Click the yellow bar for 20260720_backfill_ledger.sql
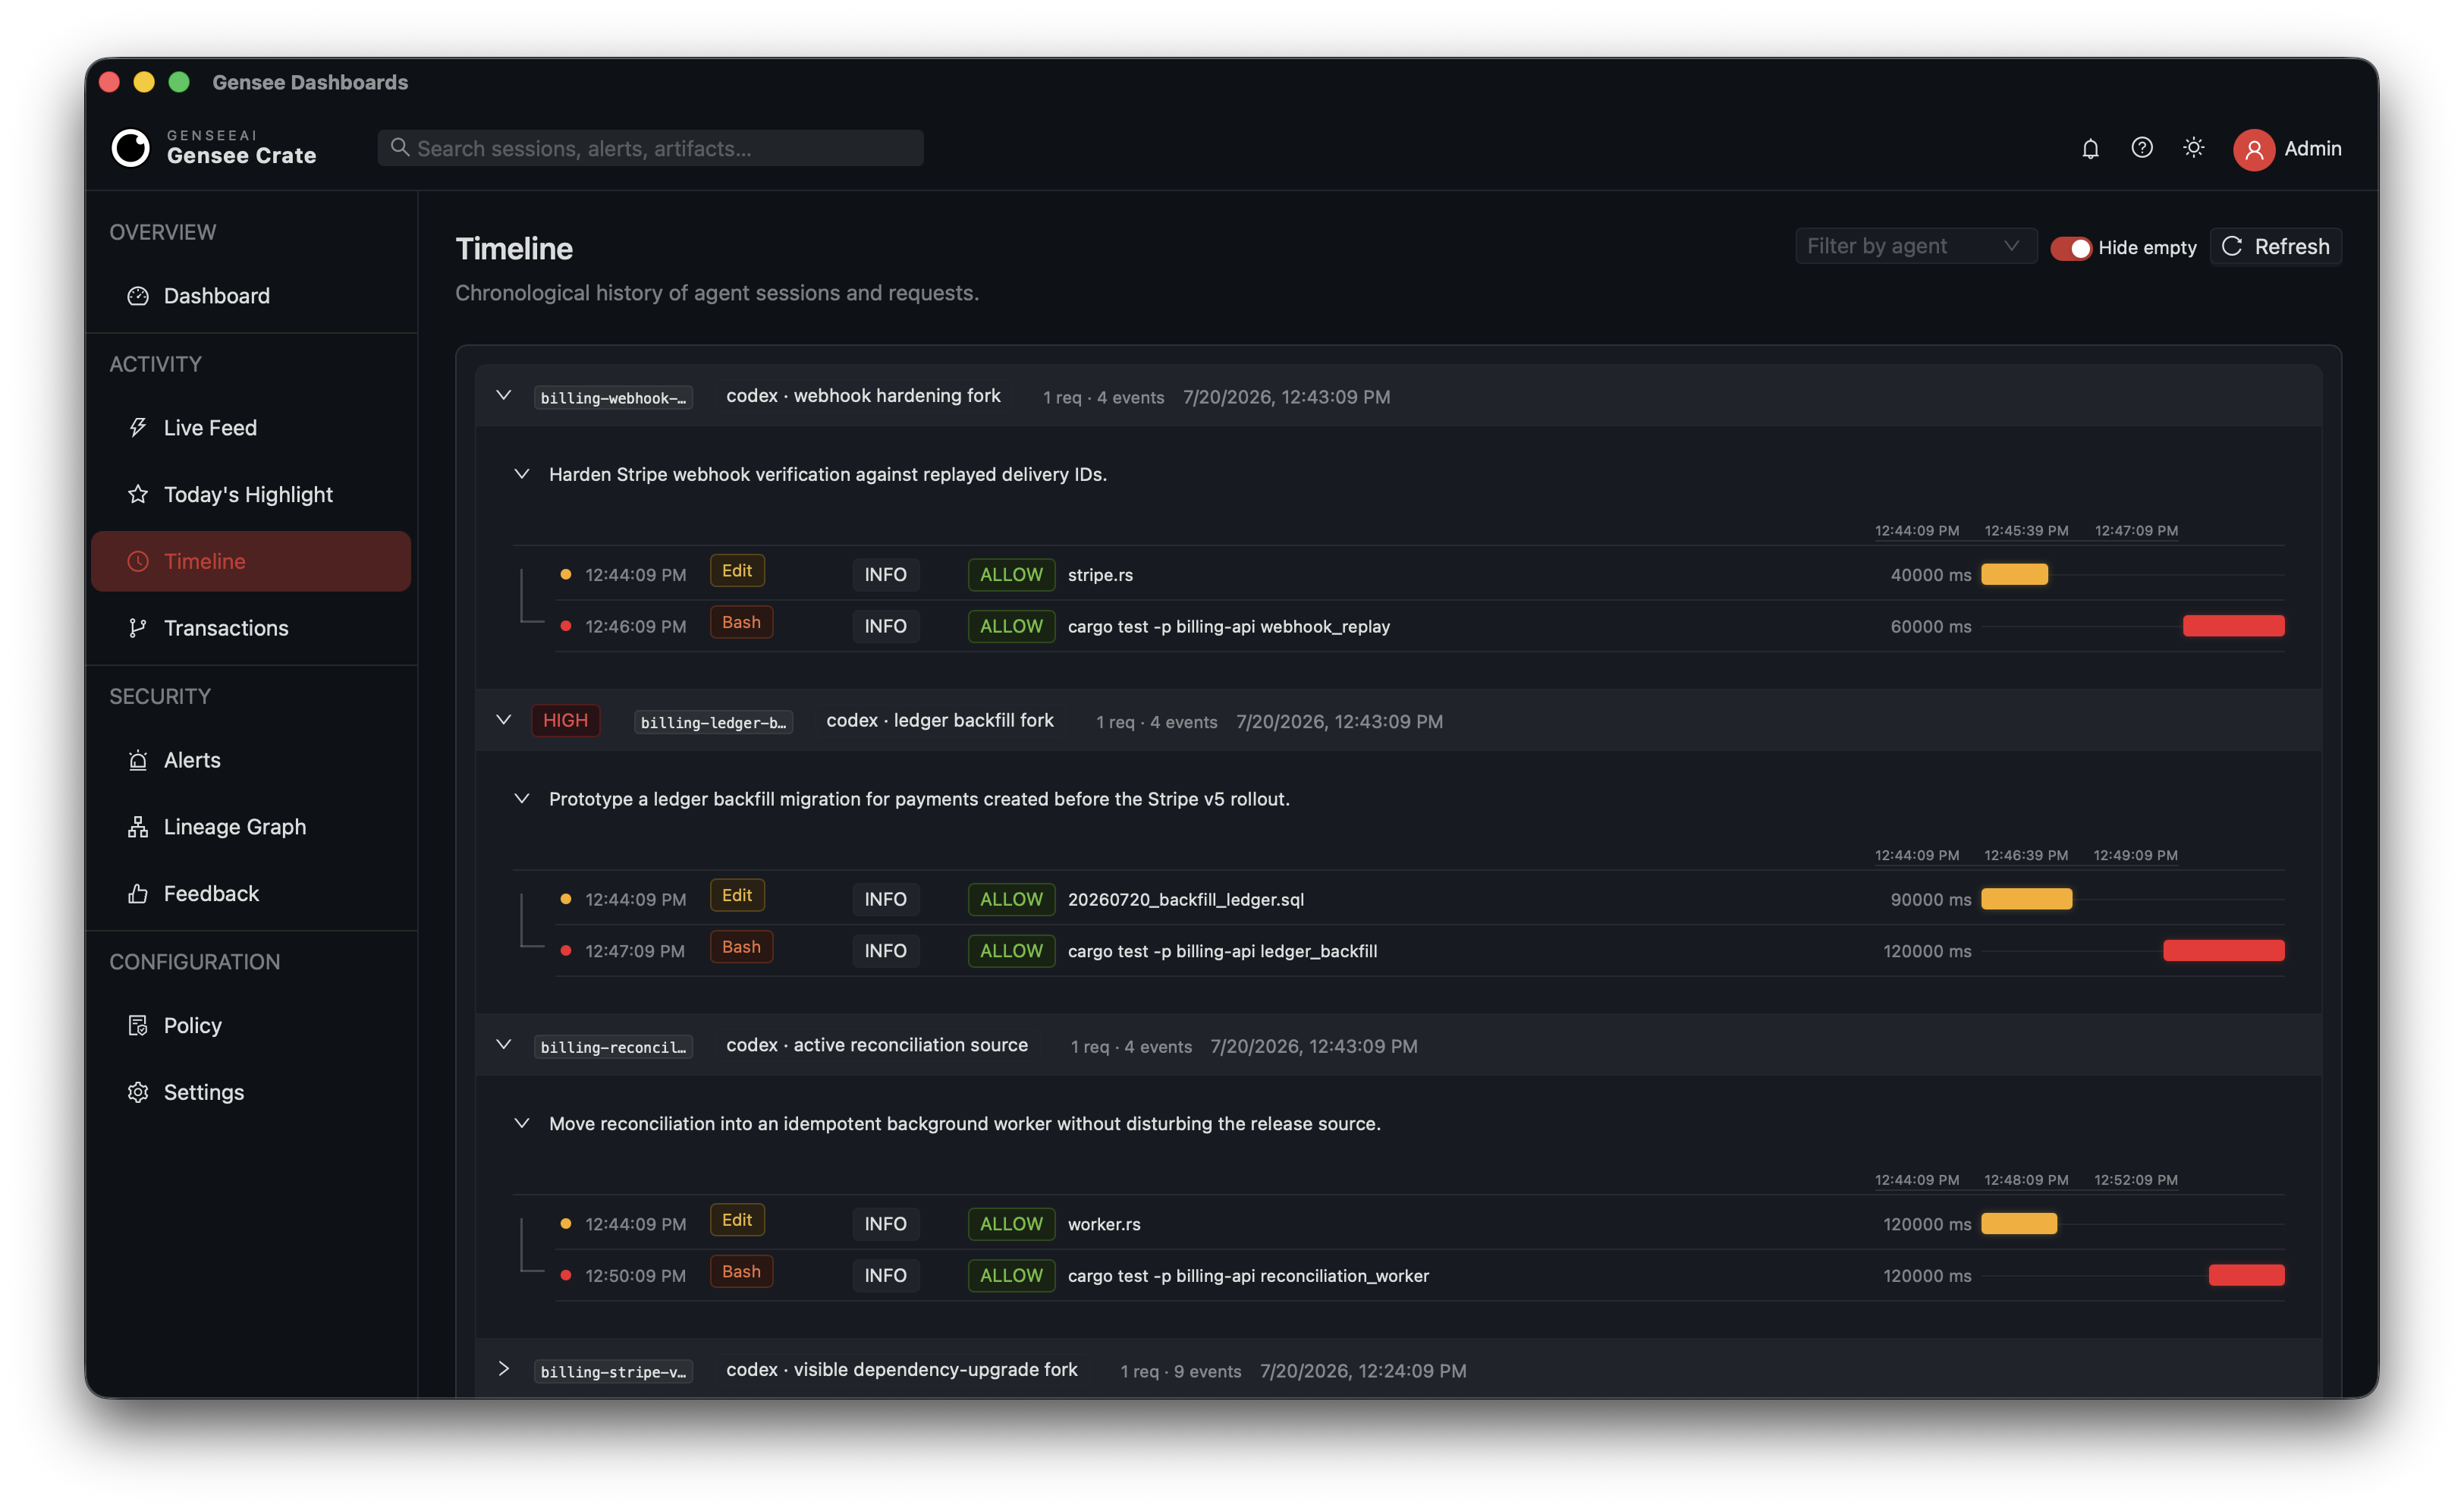The image size is (2464, 1511). tap(2026, 899)
